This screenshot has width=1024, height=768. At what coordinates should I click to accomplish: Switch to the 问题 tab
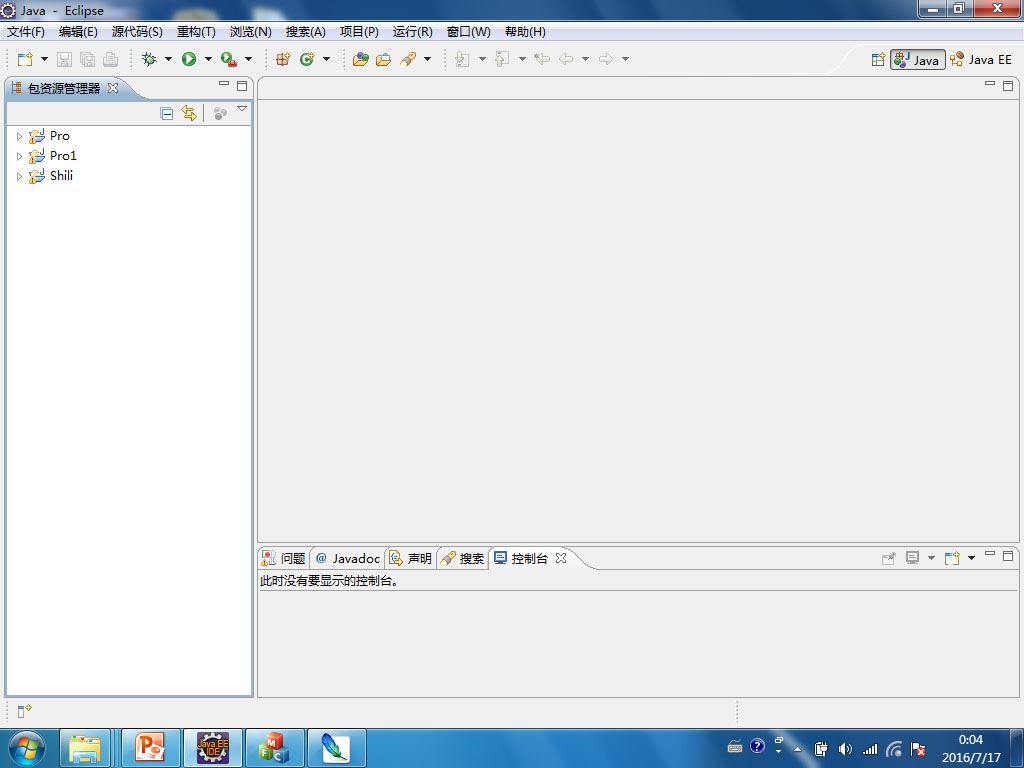click(x=284, y=558)
